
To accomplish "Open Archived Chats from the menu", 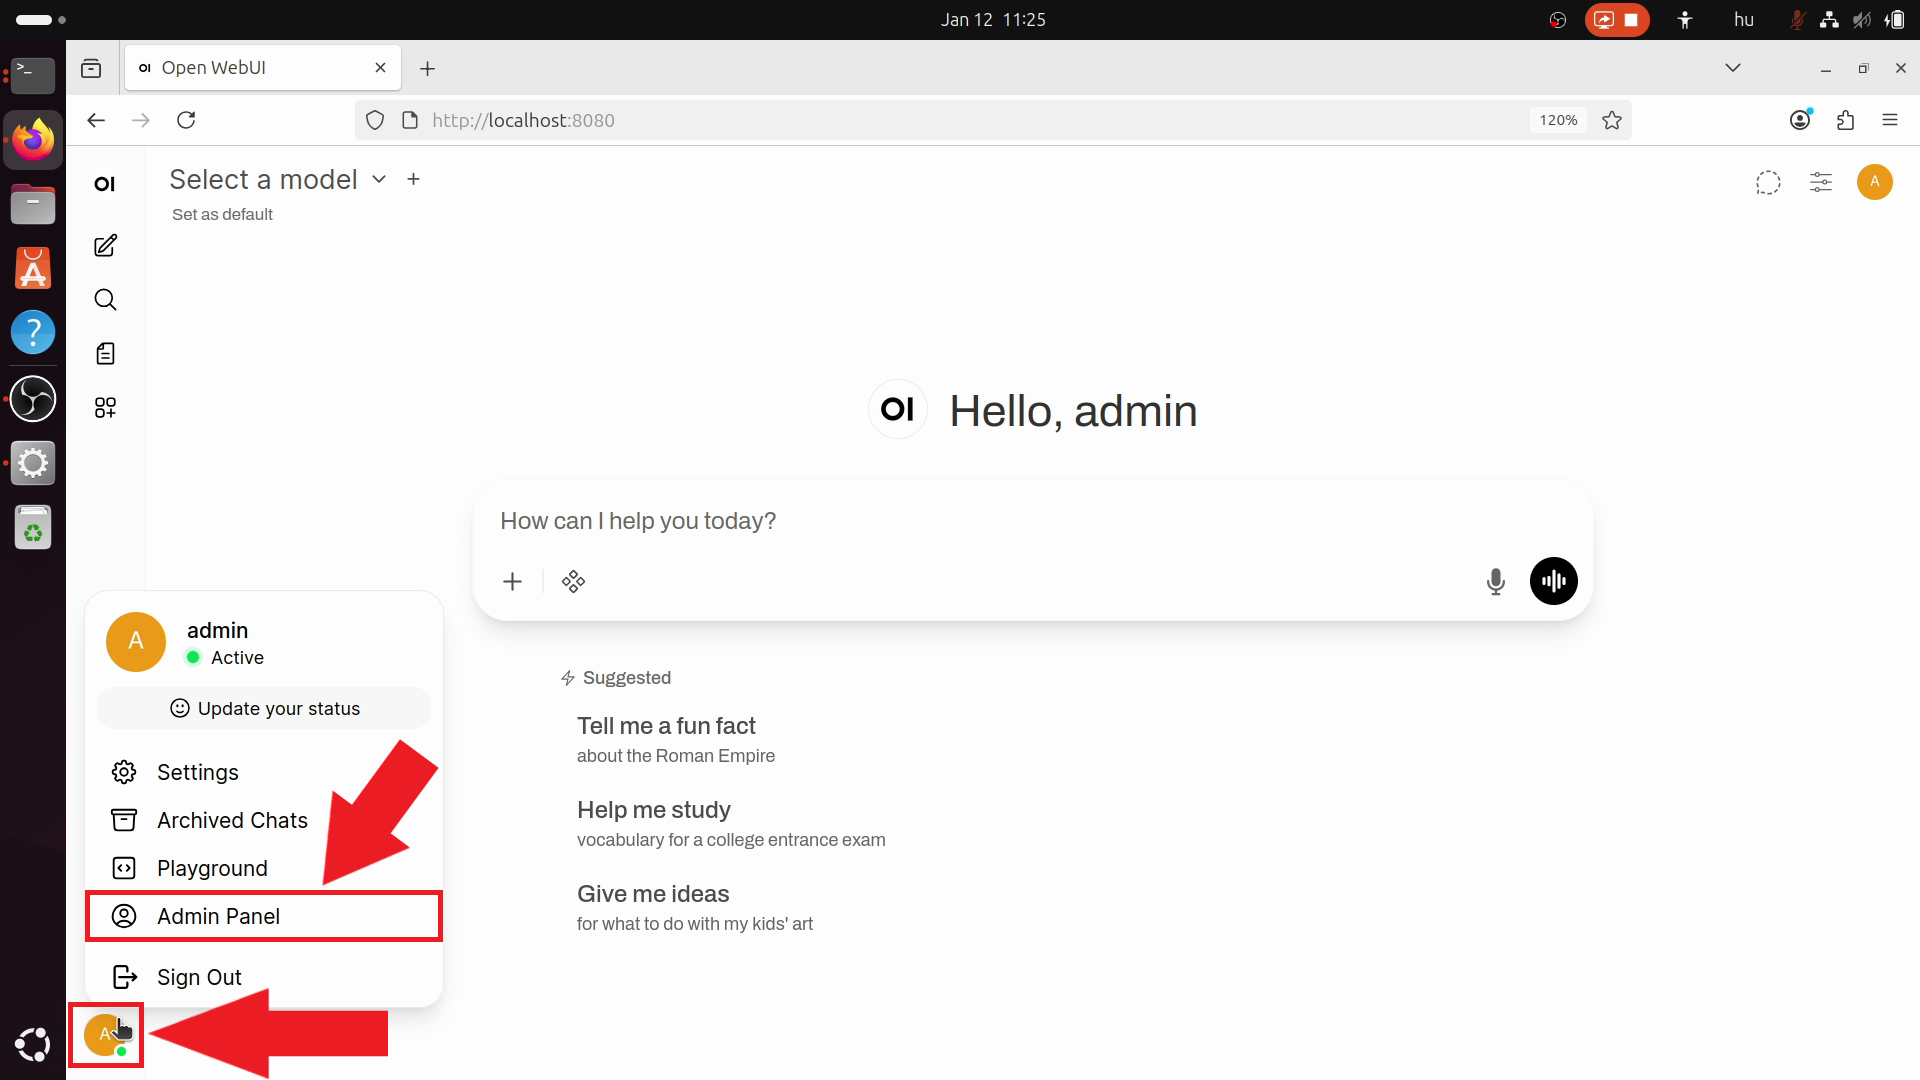I will [x=232, y=820].
